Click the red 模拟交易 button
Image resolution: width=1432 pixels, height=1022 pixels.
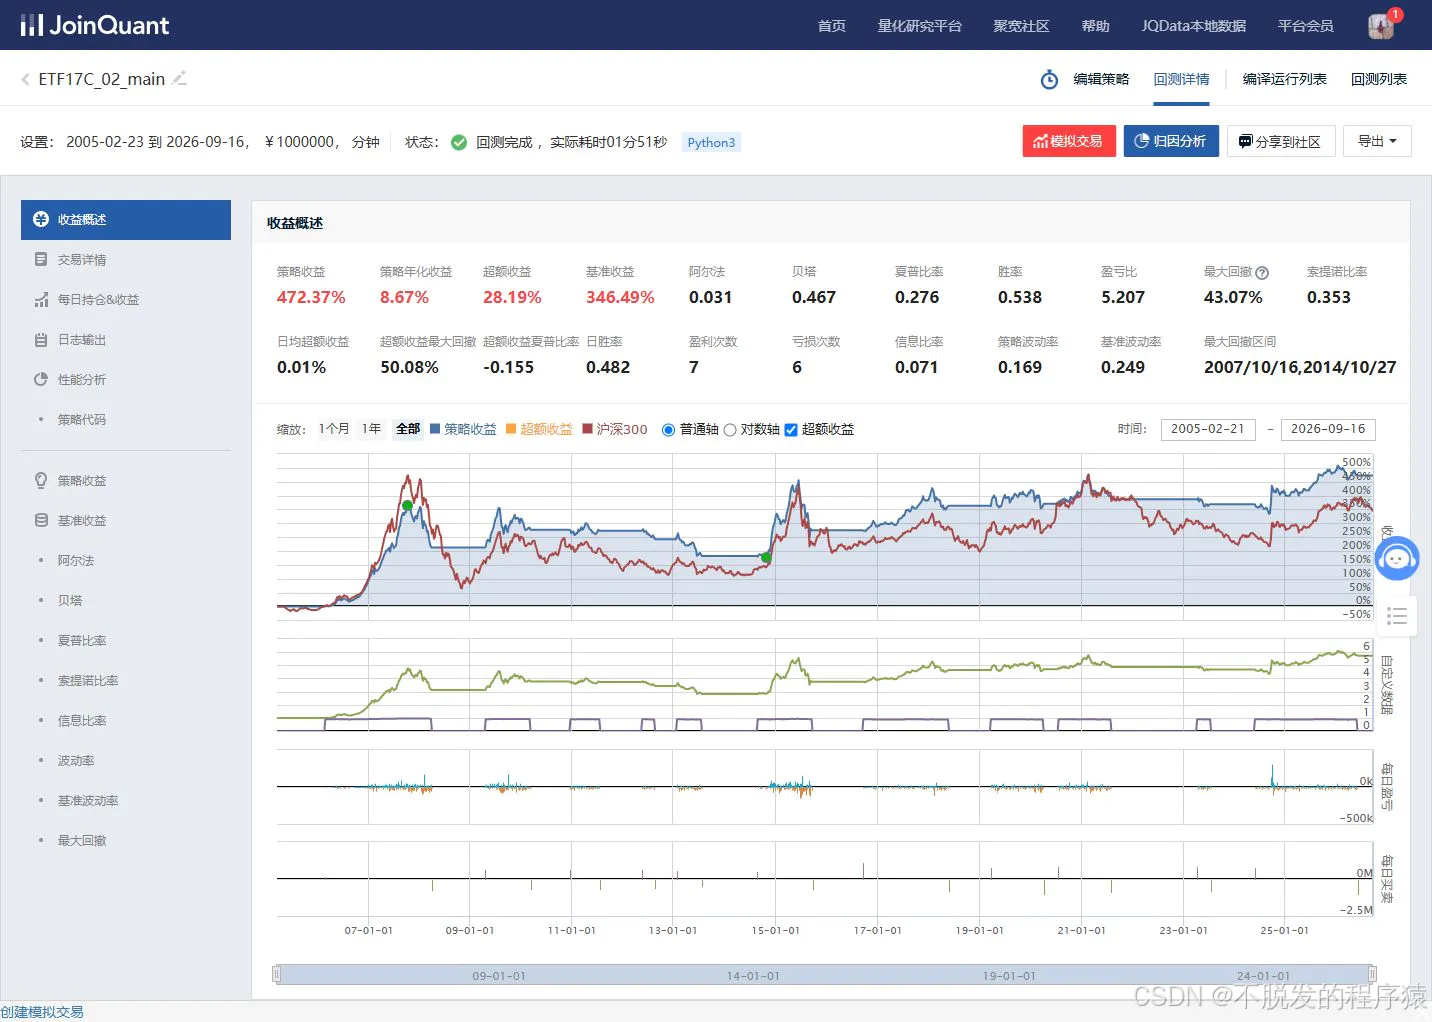[1068, 141]
